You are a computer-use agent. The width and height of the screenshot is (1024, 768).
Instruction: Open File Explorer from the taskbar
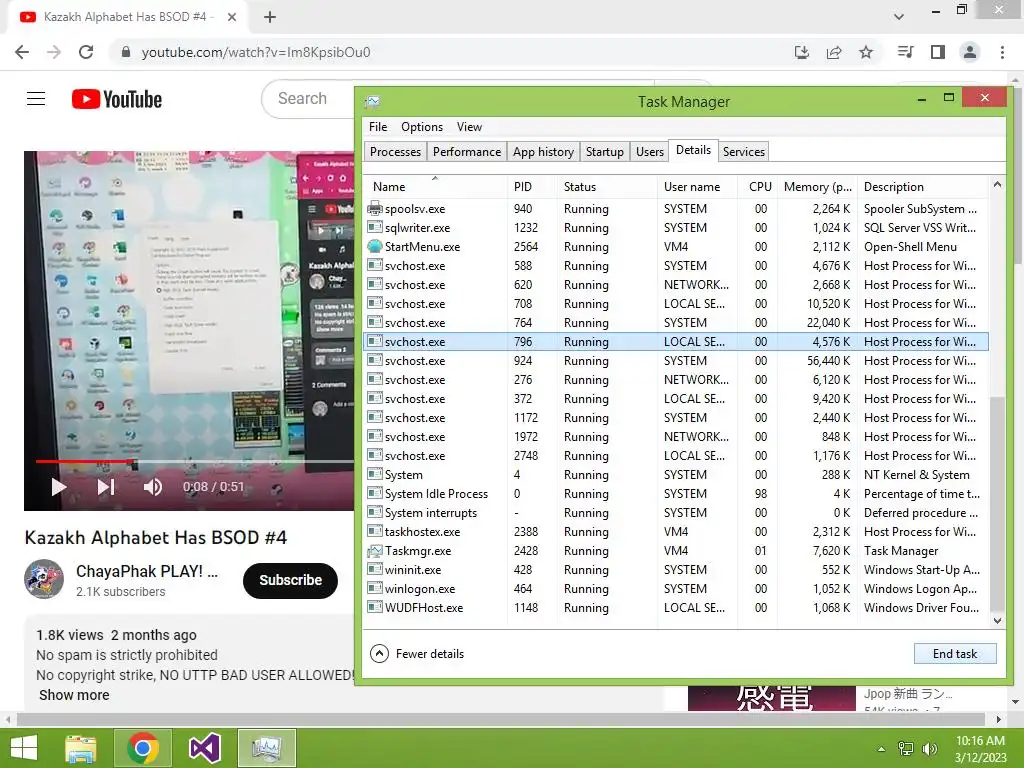pyautogui.click(x=81, y=748)
